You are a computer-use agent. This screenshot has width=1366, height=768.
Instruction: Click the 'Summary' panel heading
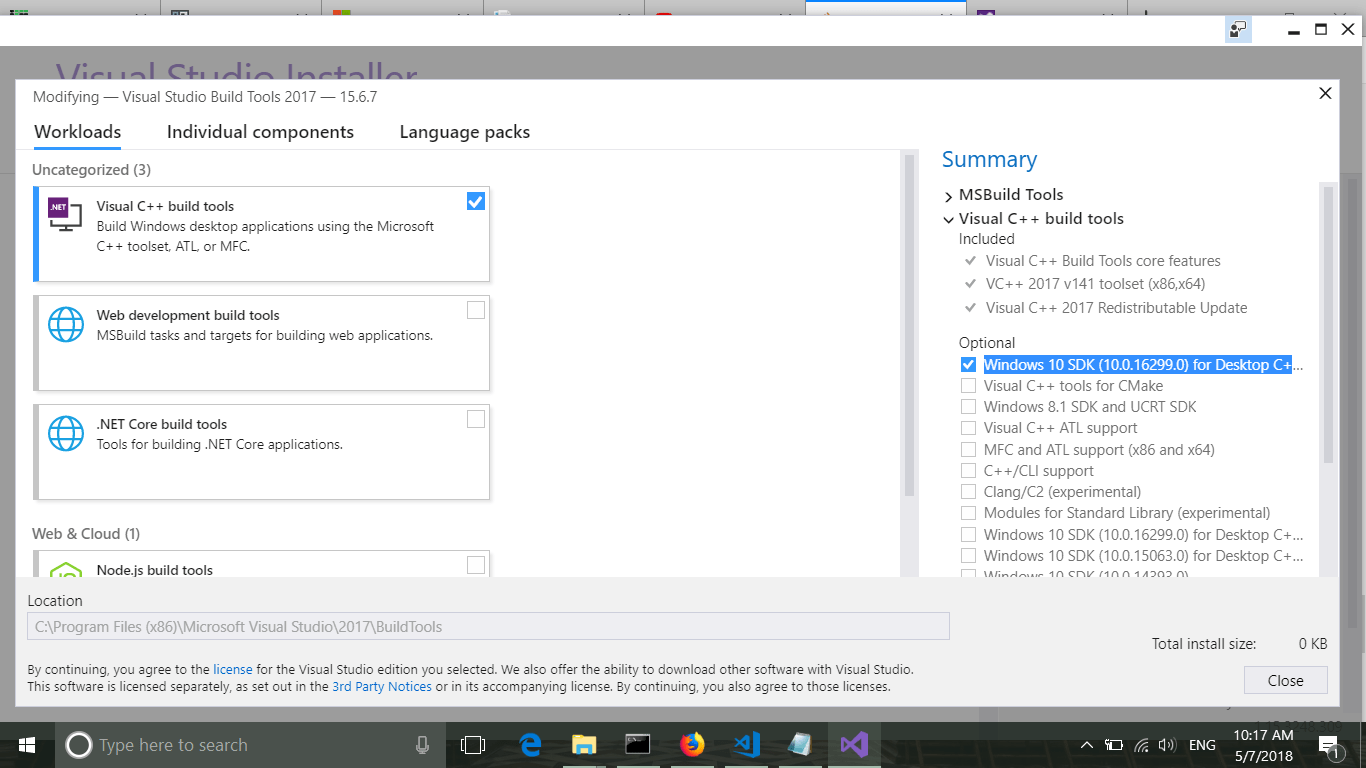[989, 160]
